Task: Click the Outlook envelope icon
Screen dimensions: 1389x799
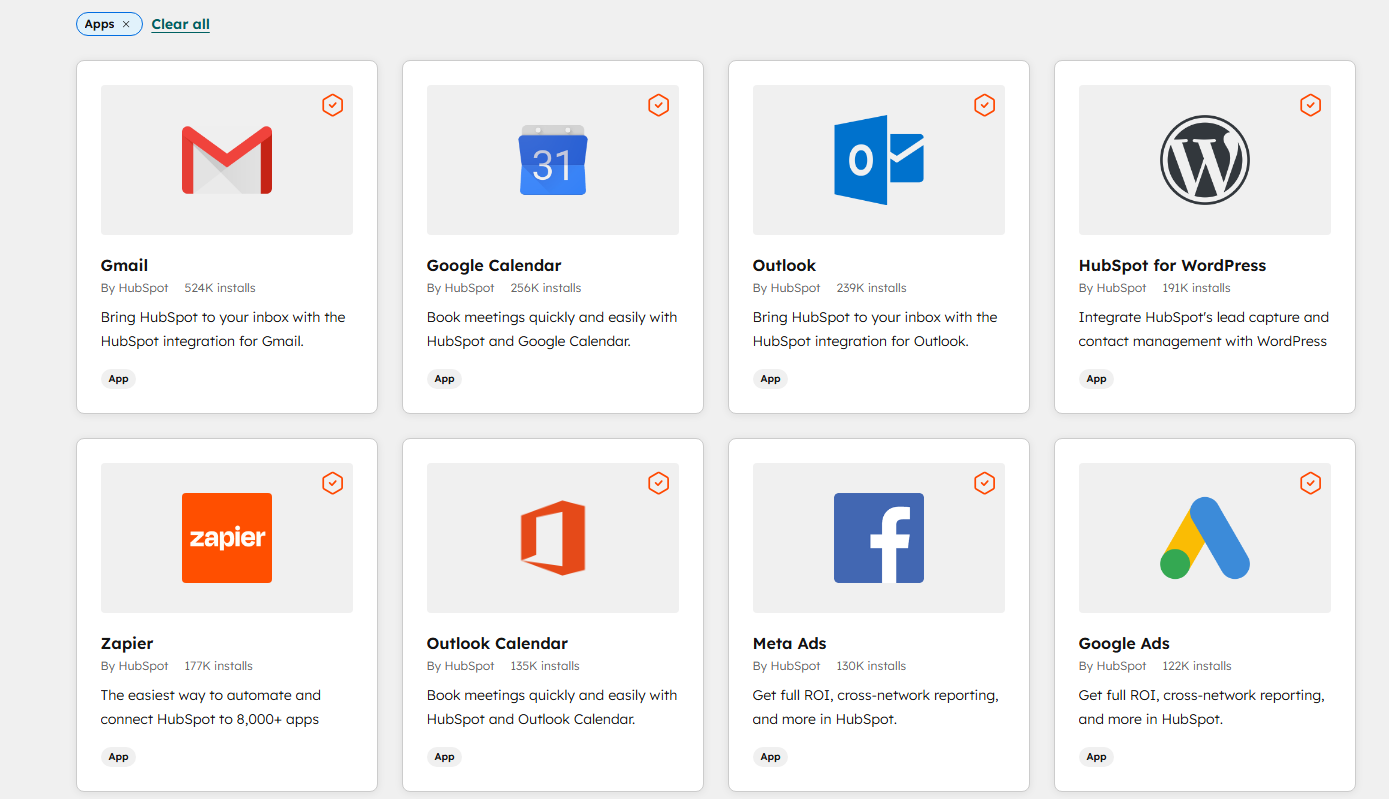Action: coord(878,158)
